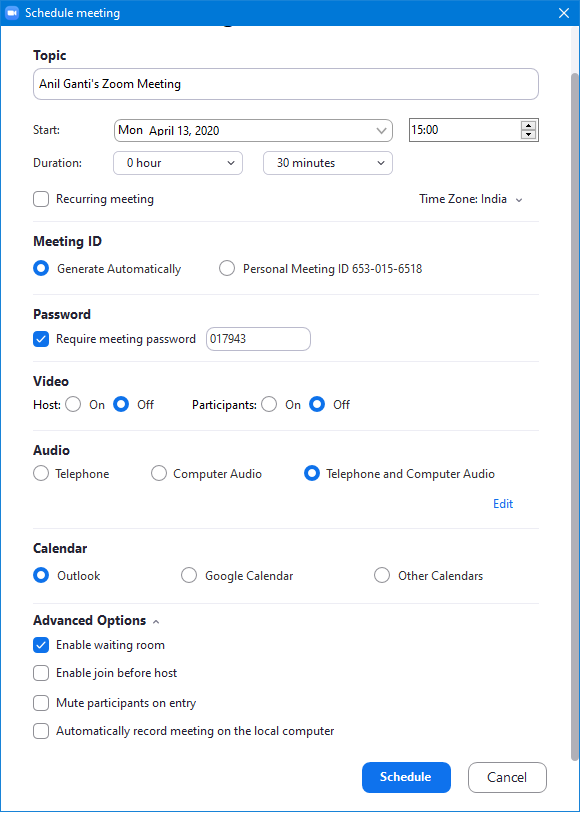Open the 0 hour duration dropdown

(179, 165)
